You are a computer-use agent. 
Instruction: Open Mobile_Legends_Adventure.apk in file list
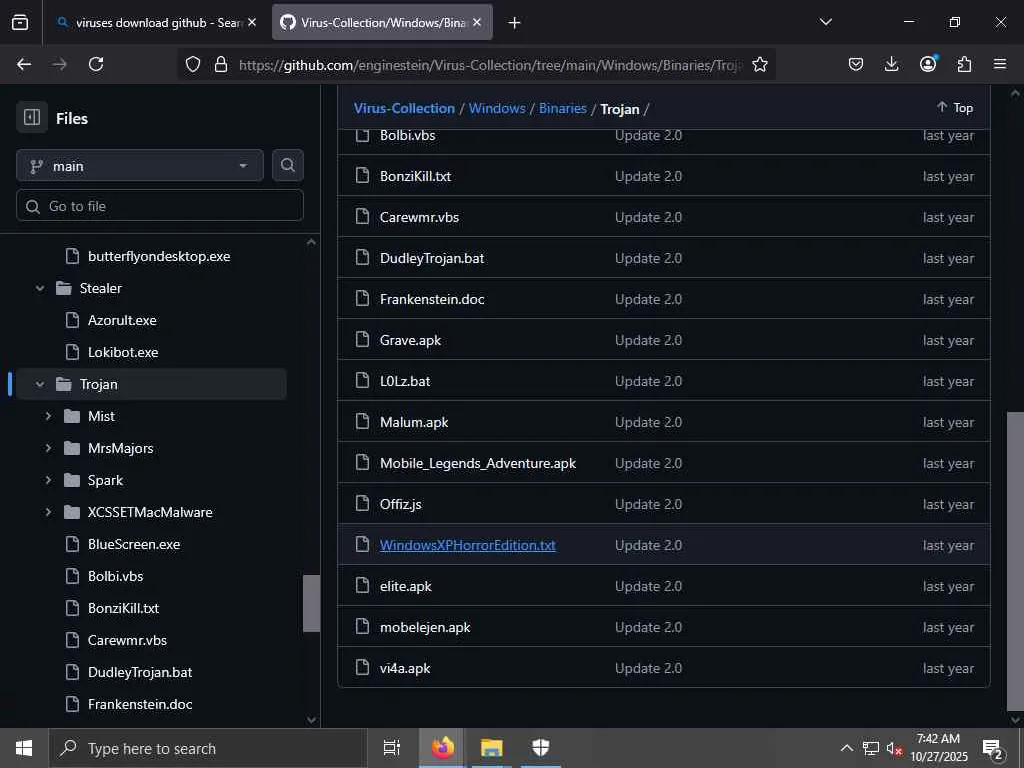pos(478,463)
